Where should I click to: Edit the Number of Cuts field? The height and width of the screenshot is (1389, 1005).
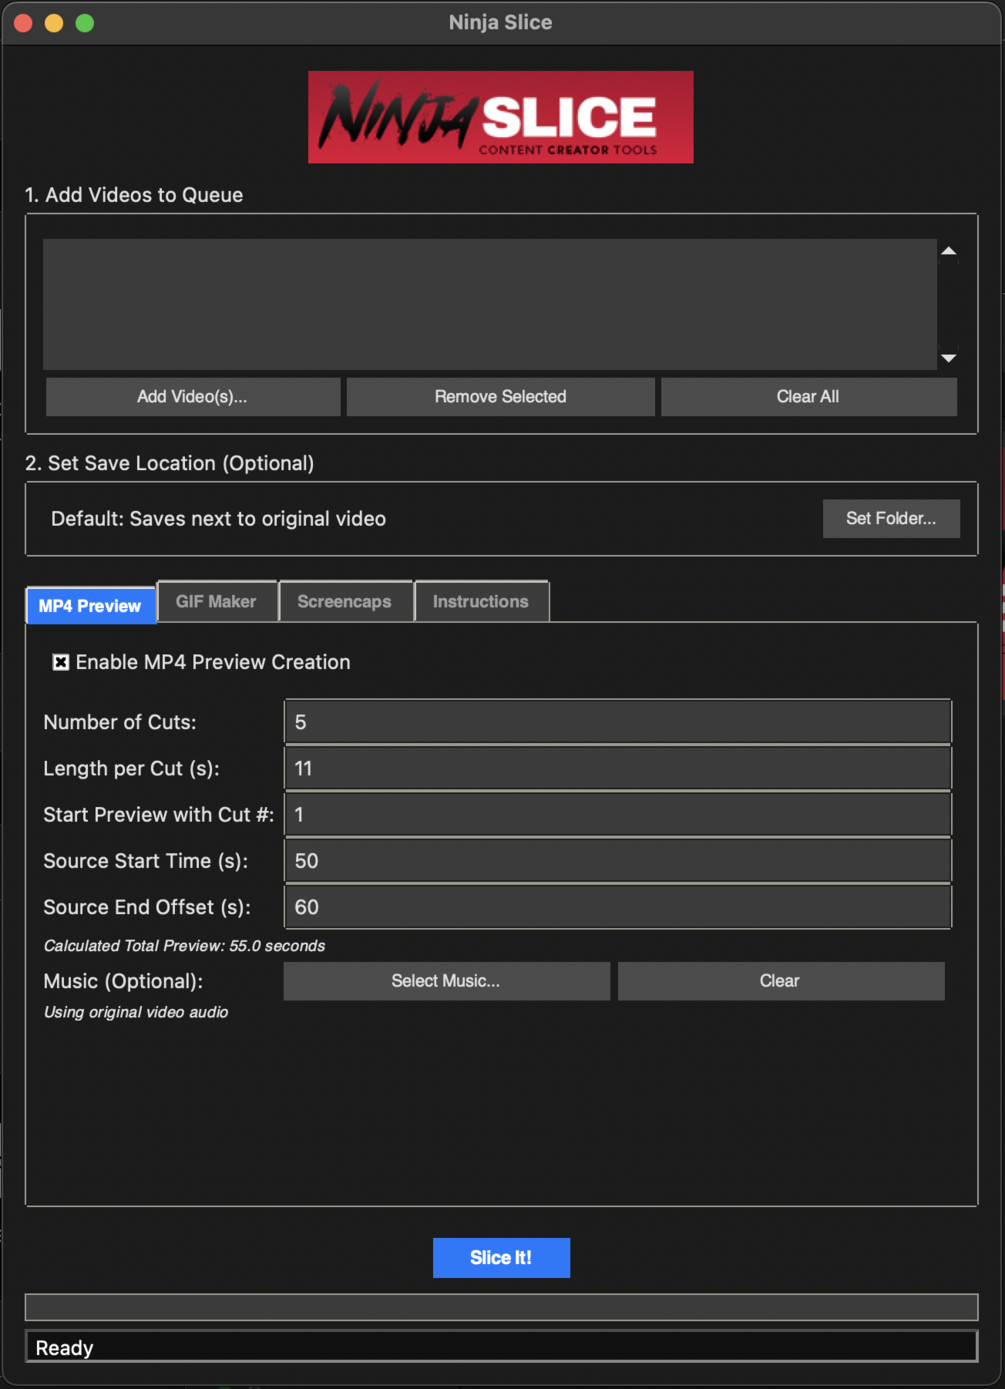617,721
